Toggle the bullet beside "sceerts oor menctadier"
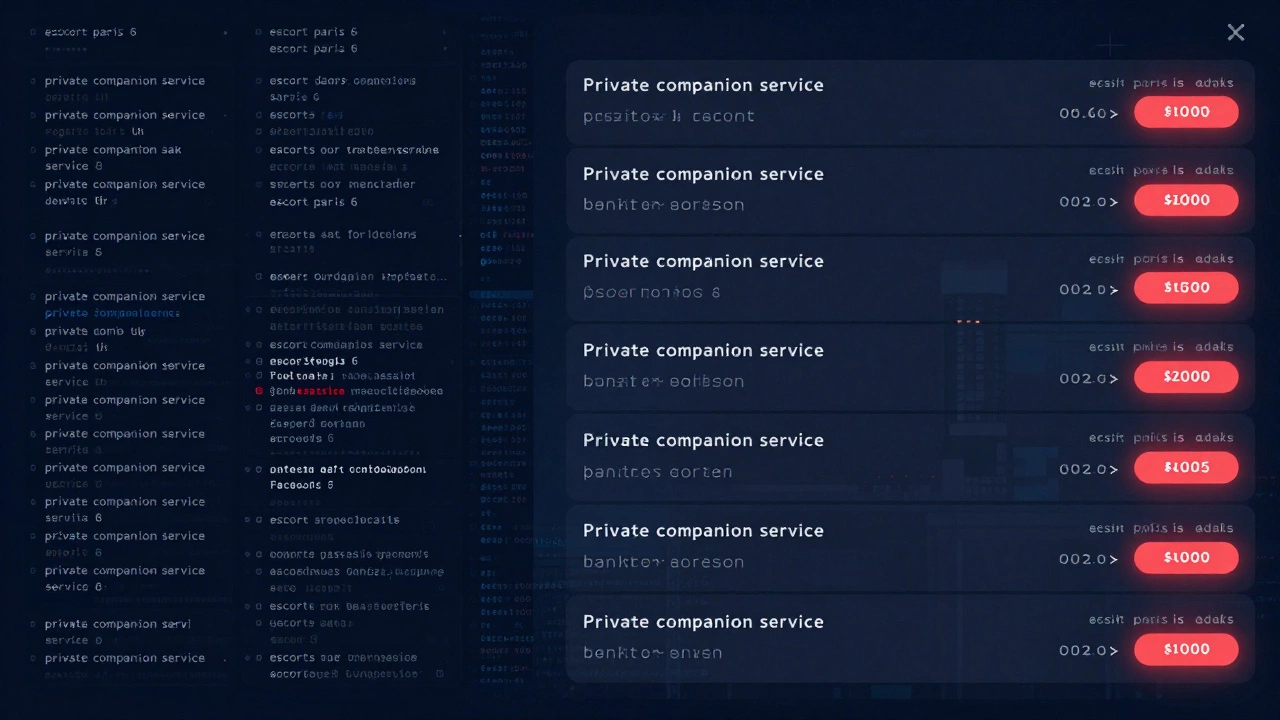The image size is (1280, 720). point(257,184)
